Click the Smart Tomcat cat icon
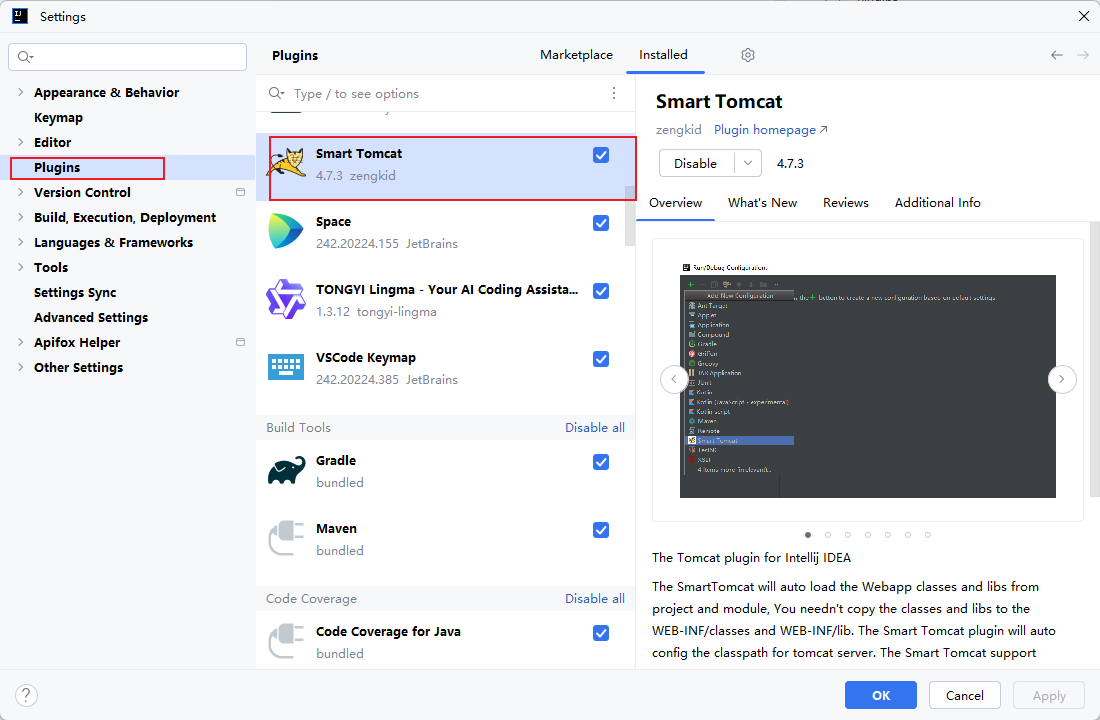Image resolution: width=1100 pixels, height=720 pixels. [x=287, y=164]
